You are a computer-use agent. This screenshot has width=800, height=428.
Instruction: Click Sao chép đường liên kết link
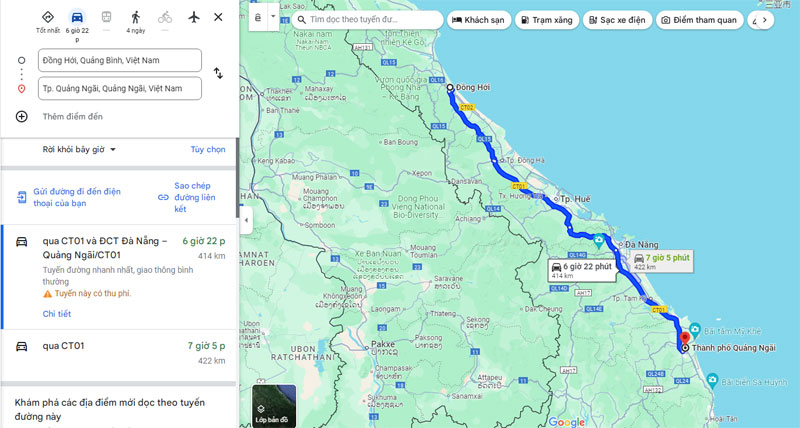click(x=190, y=197)
